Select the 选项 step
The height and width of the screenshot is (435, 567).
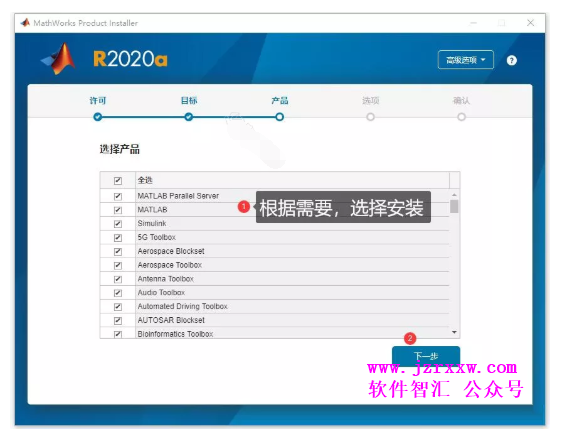370,117
